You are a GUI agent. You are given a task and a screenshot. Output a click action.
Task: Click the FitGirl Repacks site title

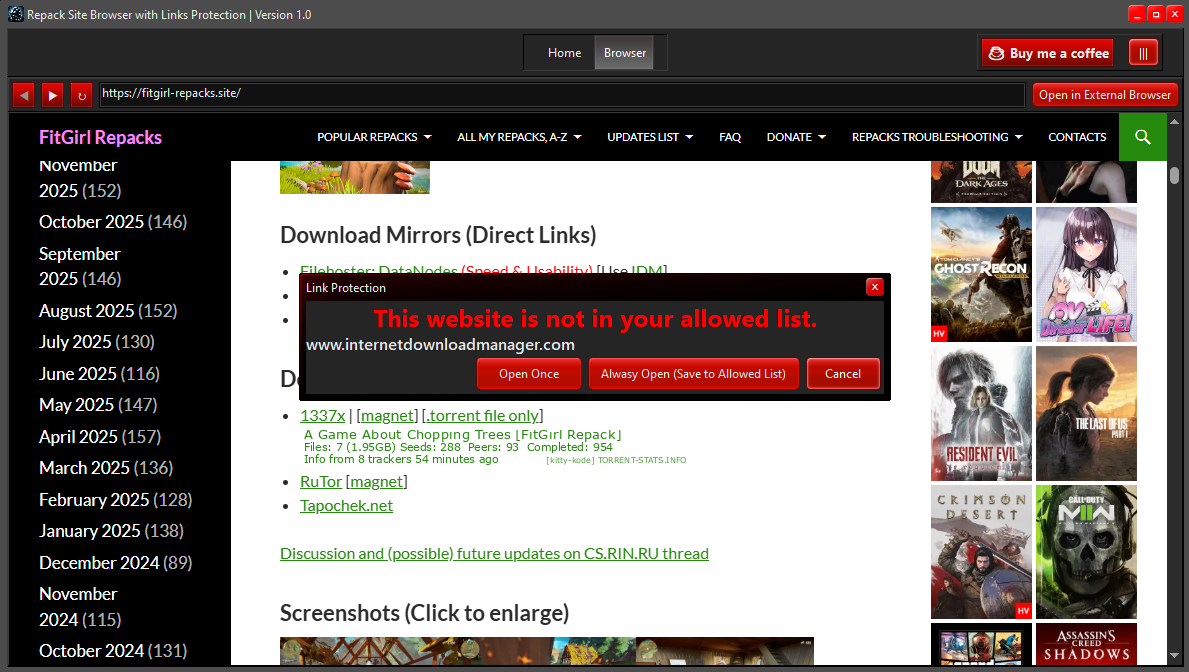click(100, 137)
